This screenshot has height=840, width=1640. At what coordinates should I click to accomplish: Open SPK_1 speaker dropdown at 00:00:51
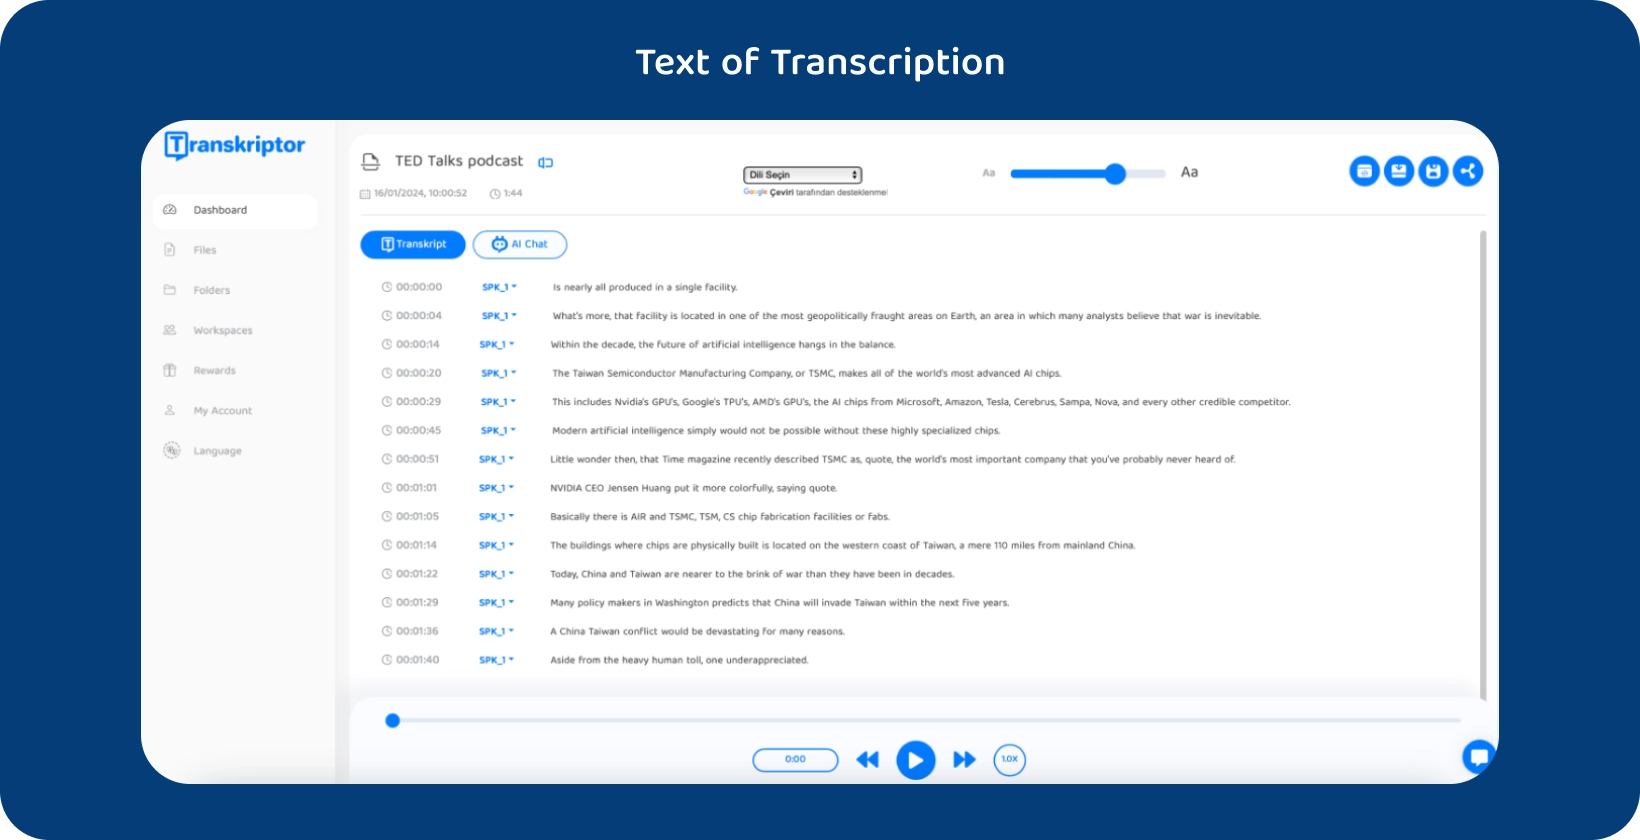coord(497,460)
